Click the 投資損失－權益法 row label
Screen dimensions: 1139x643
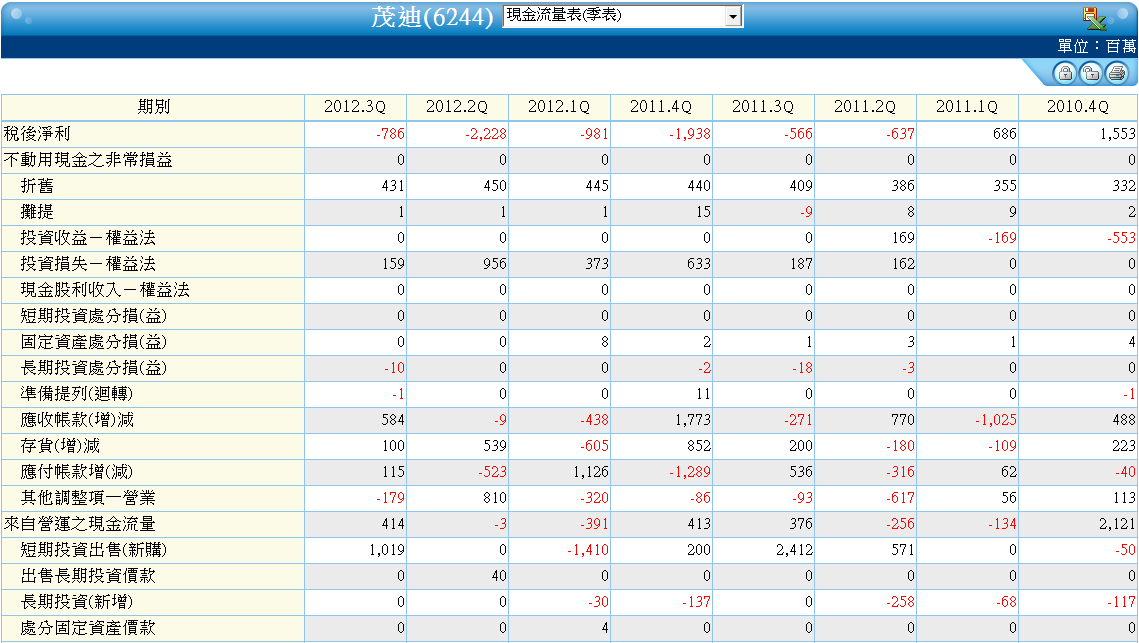click(88, 264)
